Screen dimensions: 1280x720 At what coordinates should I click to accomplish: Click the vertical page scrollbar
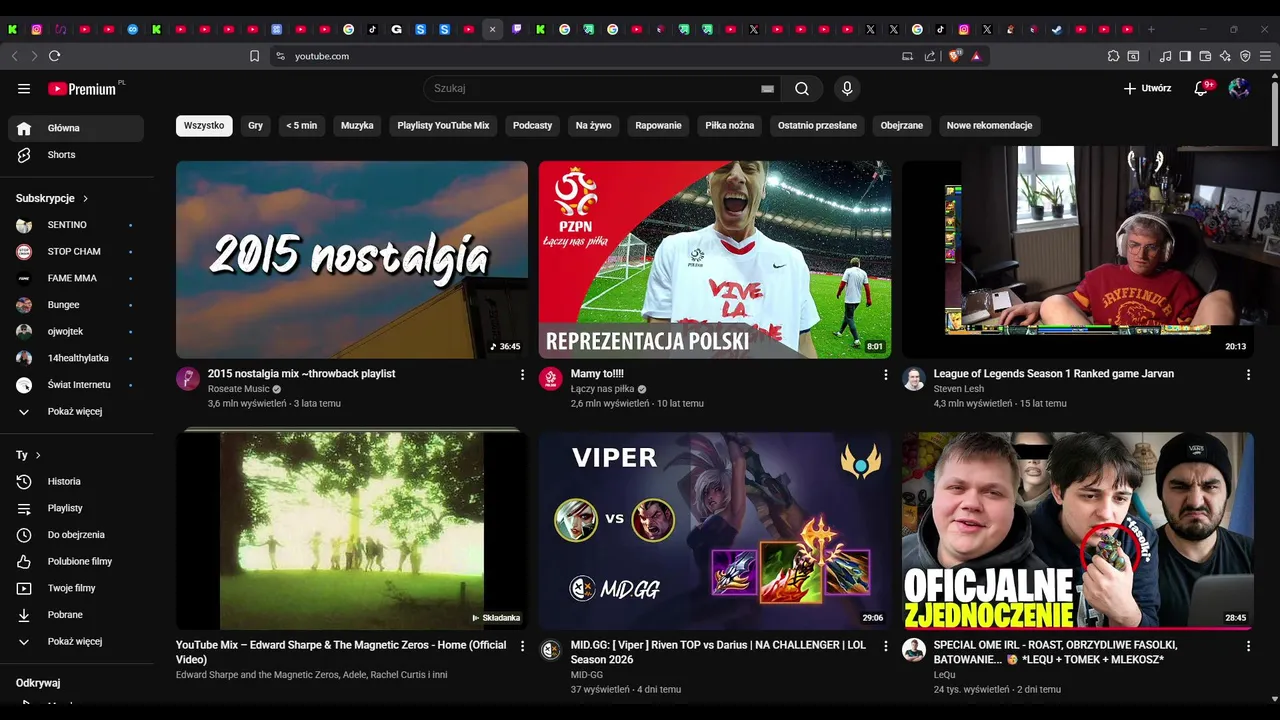[1274, 115]
